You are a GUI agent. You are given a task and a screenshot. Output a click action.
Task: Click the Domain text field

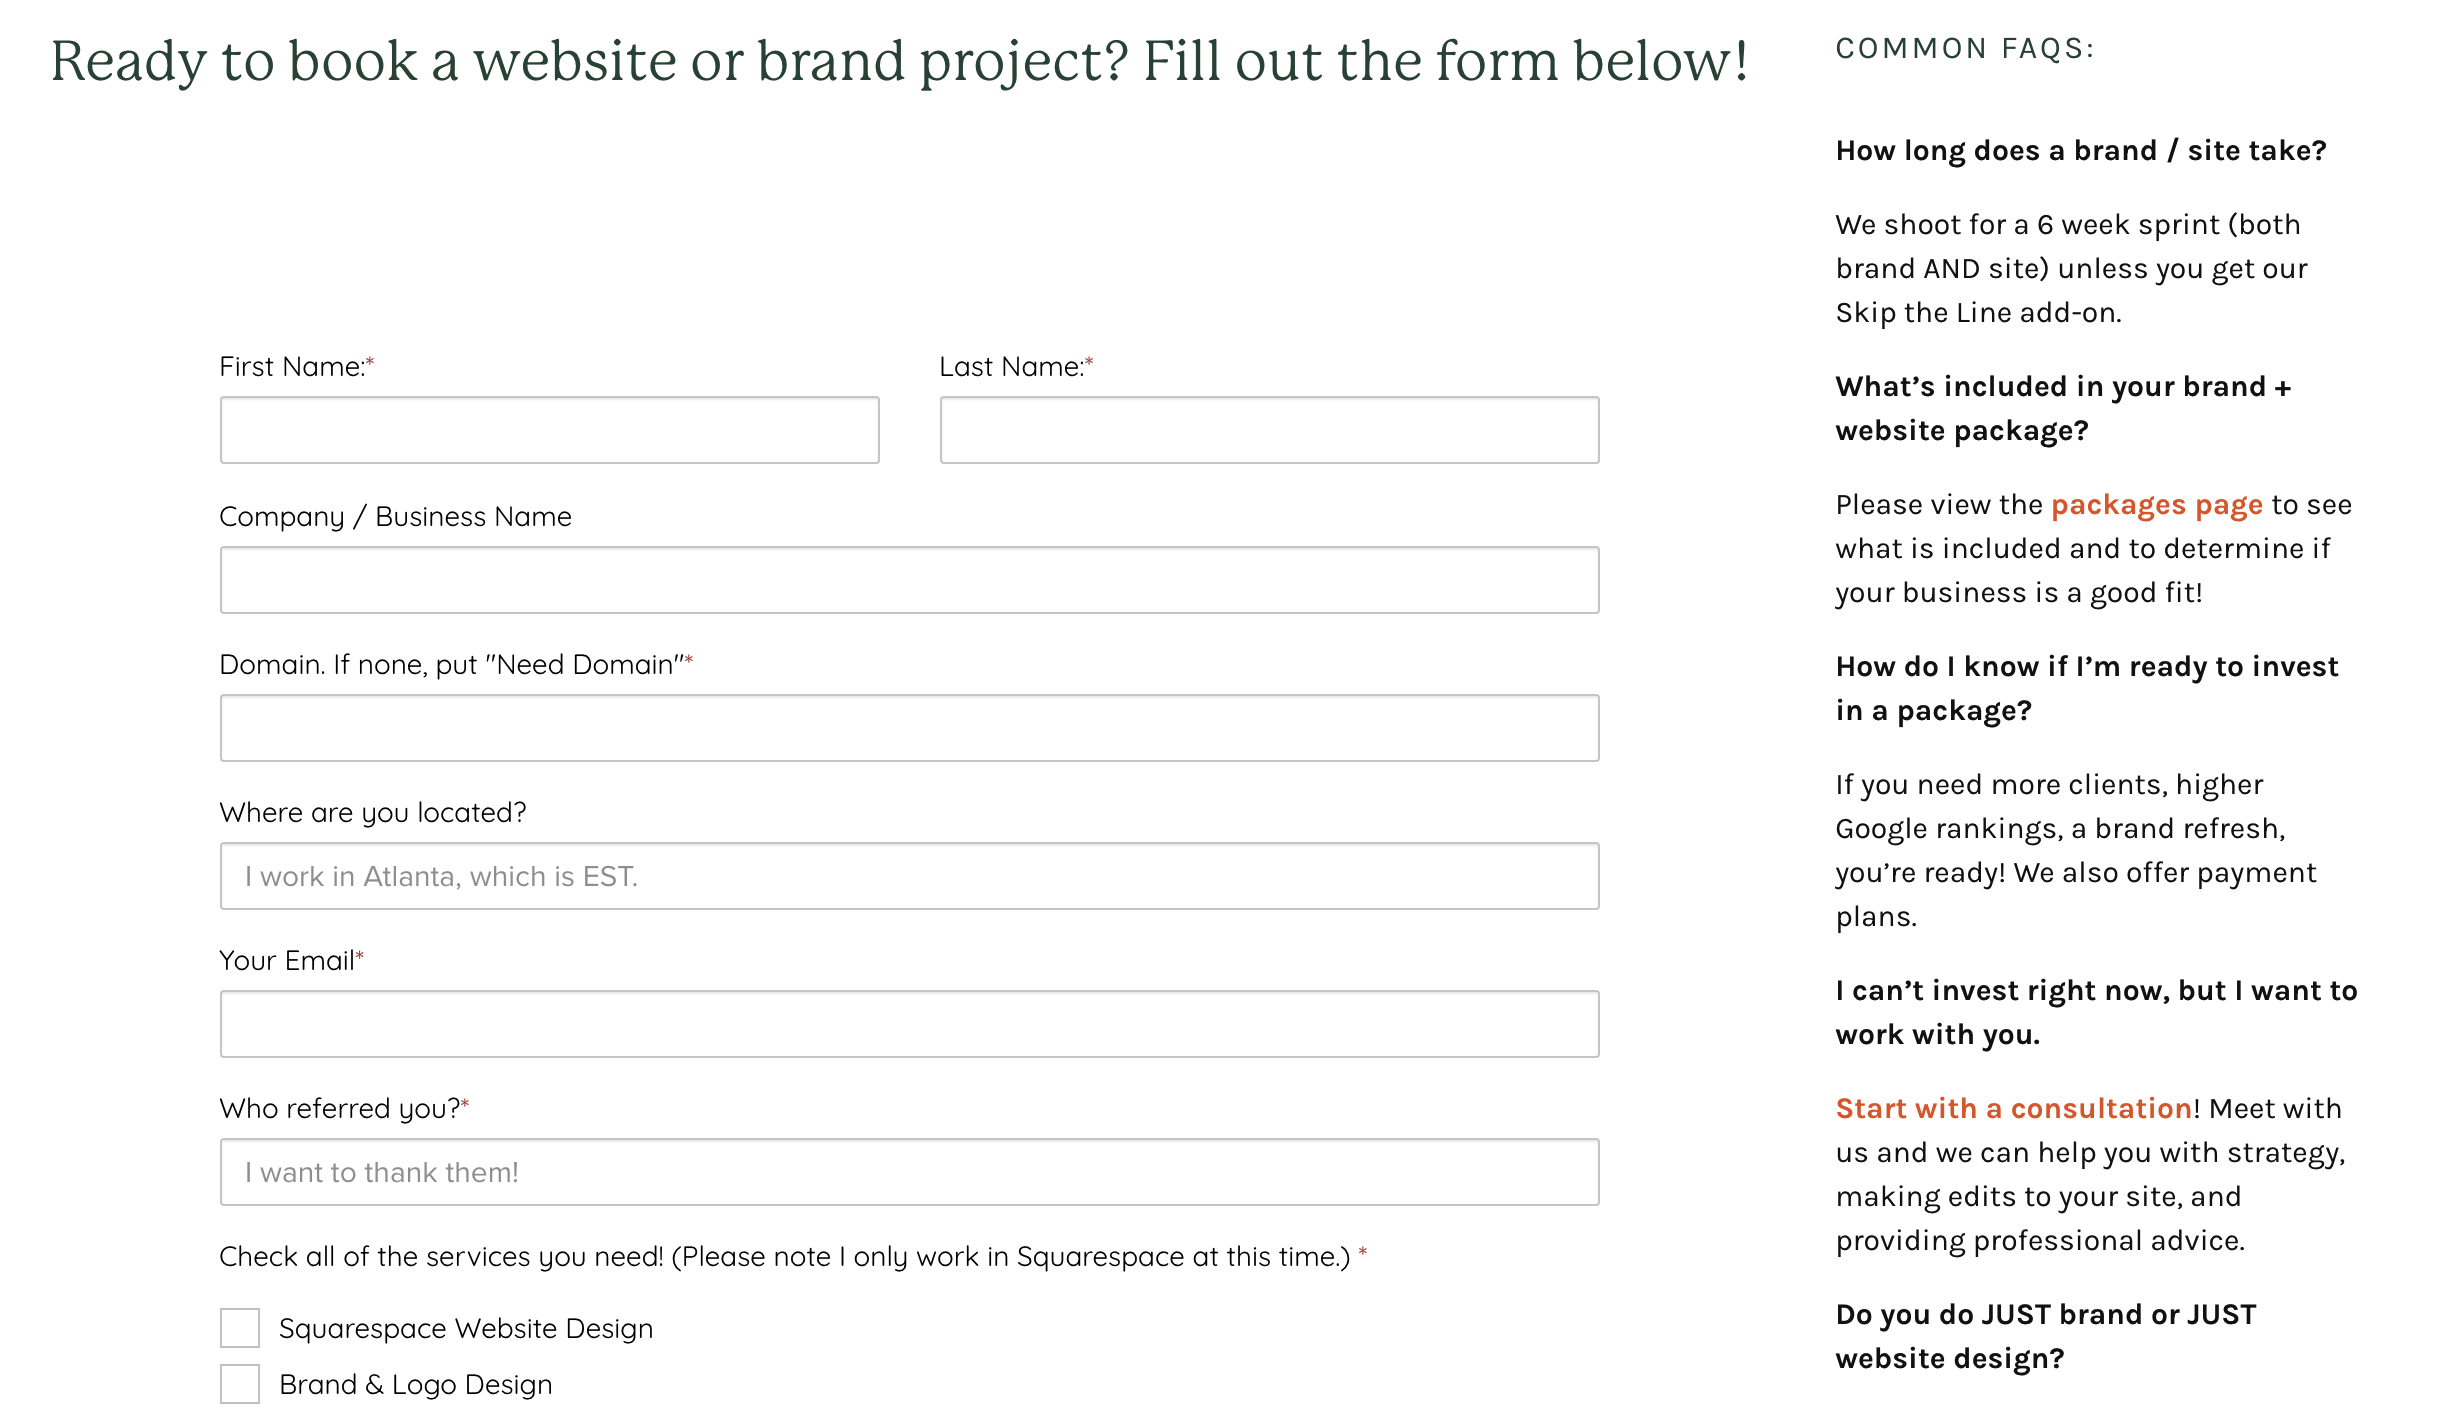pyautogui.click(x=908, y=728)
